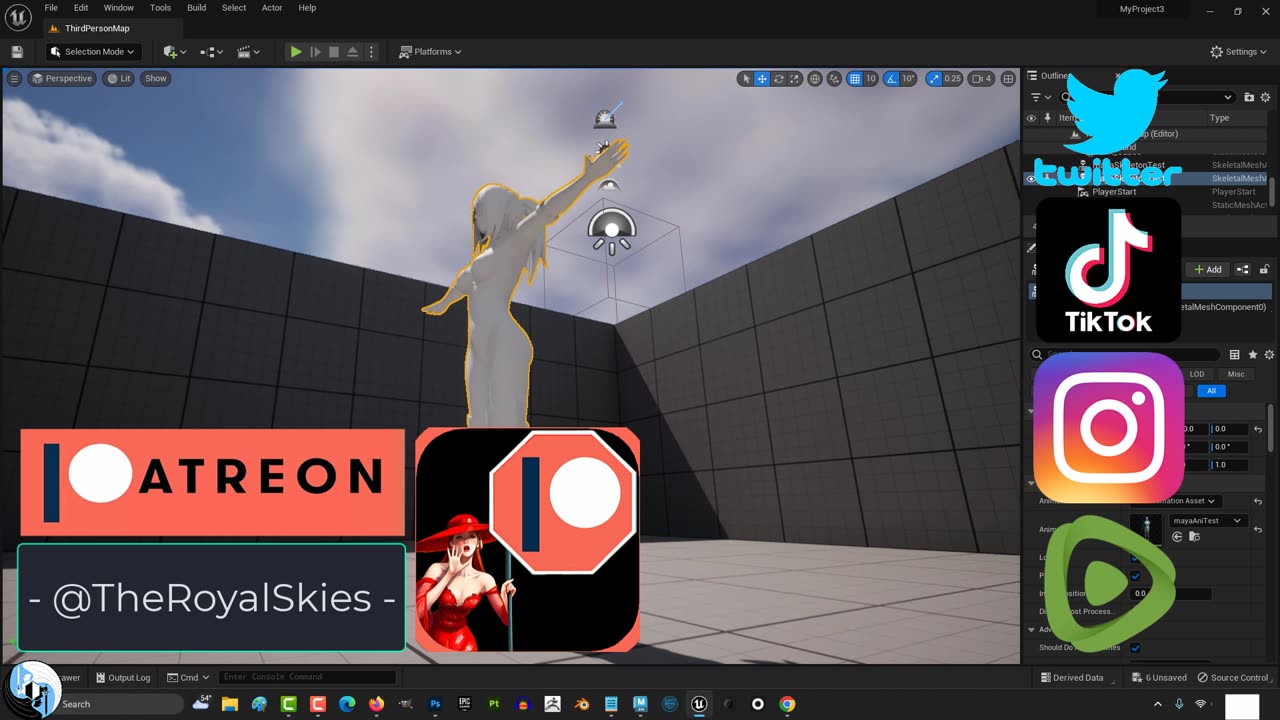1280x720 pixels.
Task: Select the LOD filter tab
Action: pos(1197,374)
